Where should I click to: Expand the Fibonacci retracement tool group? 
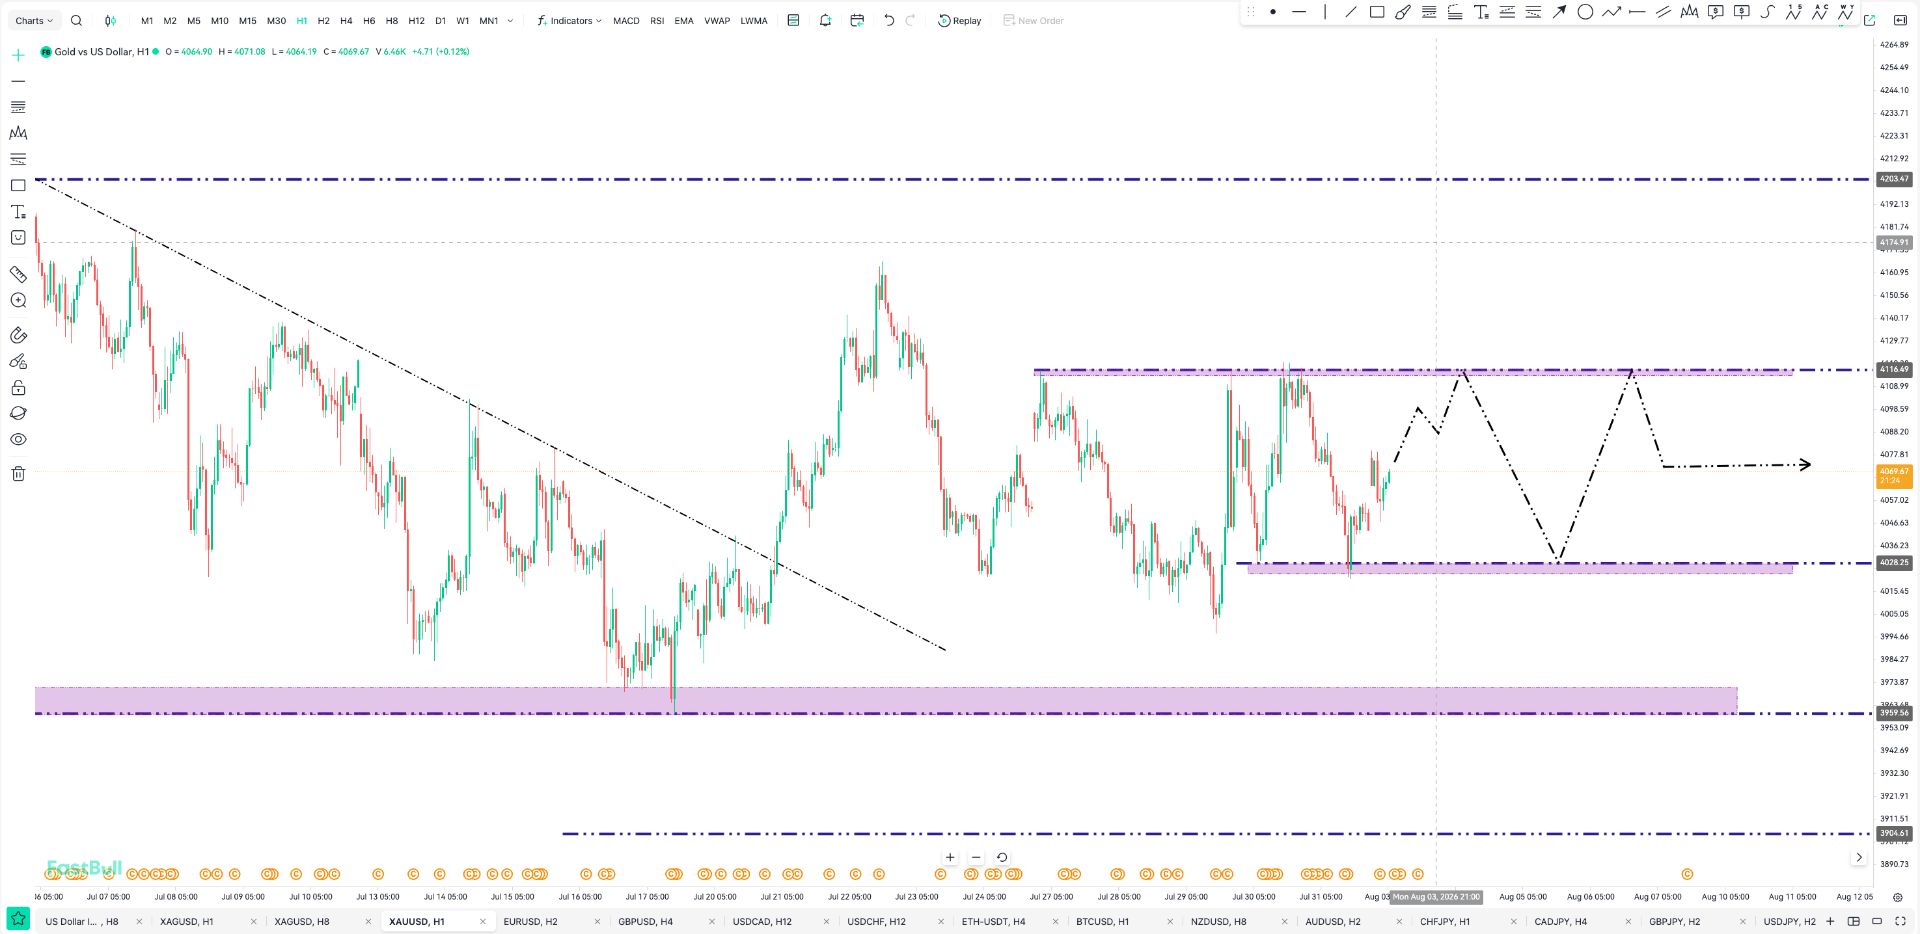[x=18, y=107]
